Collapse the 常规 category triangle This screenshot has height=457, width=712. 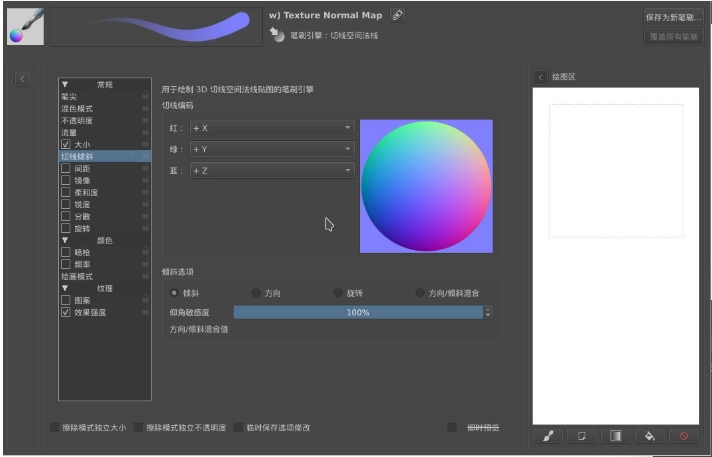[65, 84]
